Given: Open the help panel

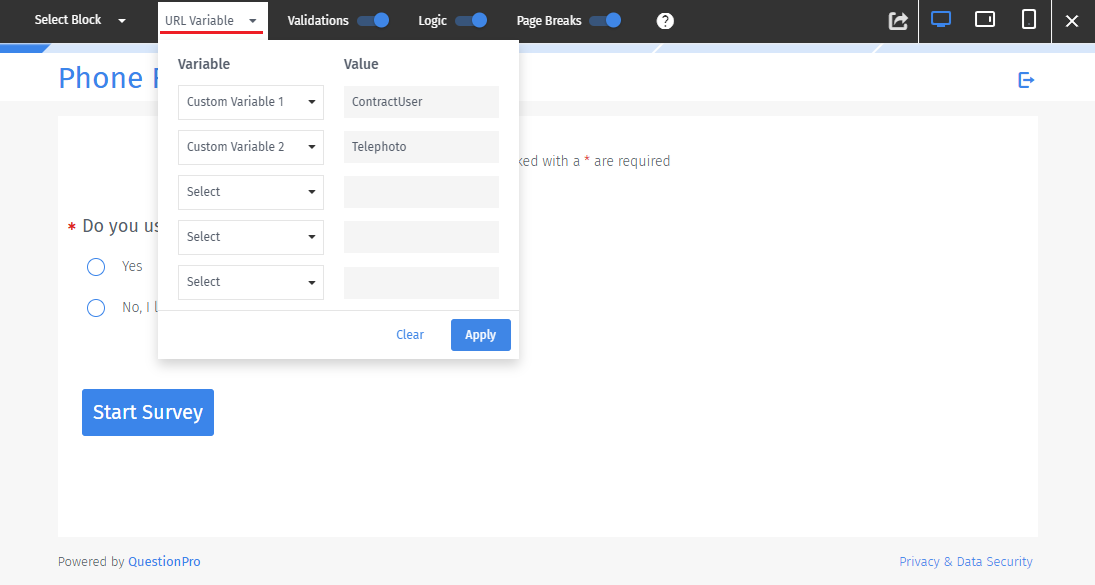Looking at the screenshot, I should coord(665,20).
